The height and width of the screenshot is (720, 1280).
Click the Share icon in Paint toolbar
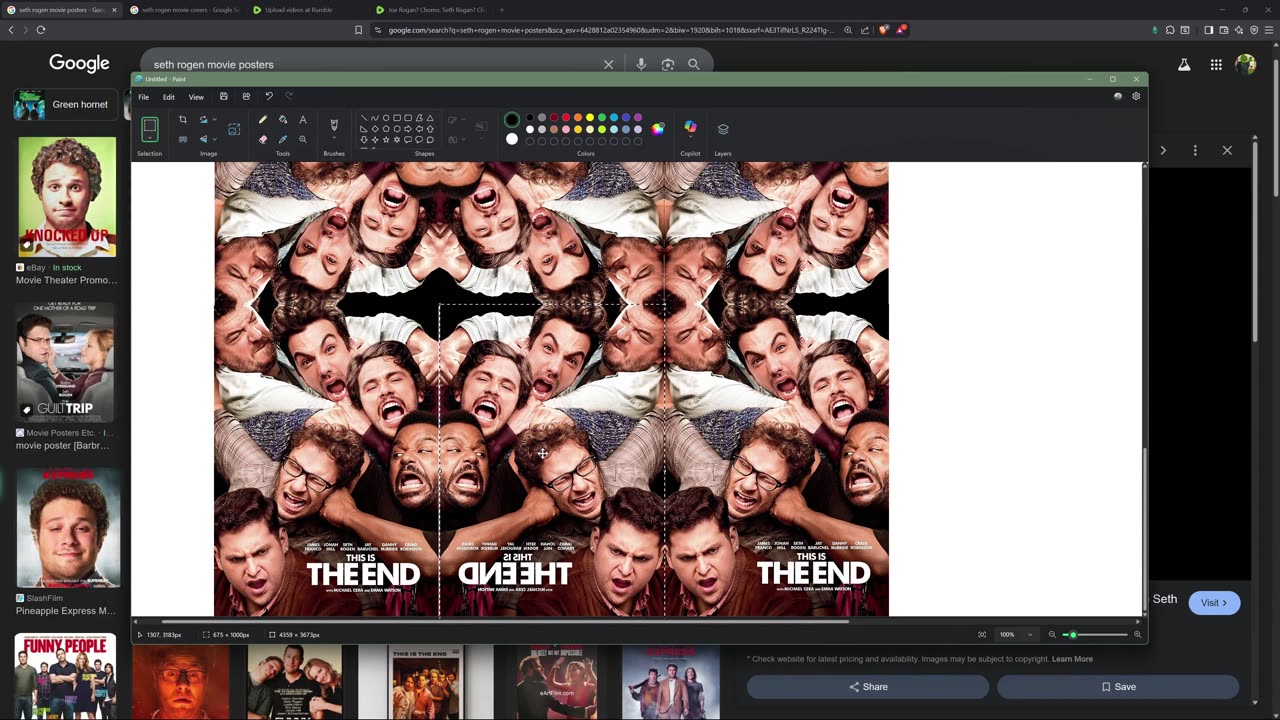[246, 97]
